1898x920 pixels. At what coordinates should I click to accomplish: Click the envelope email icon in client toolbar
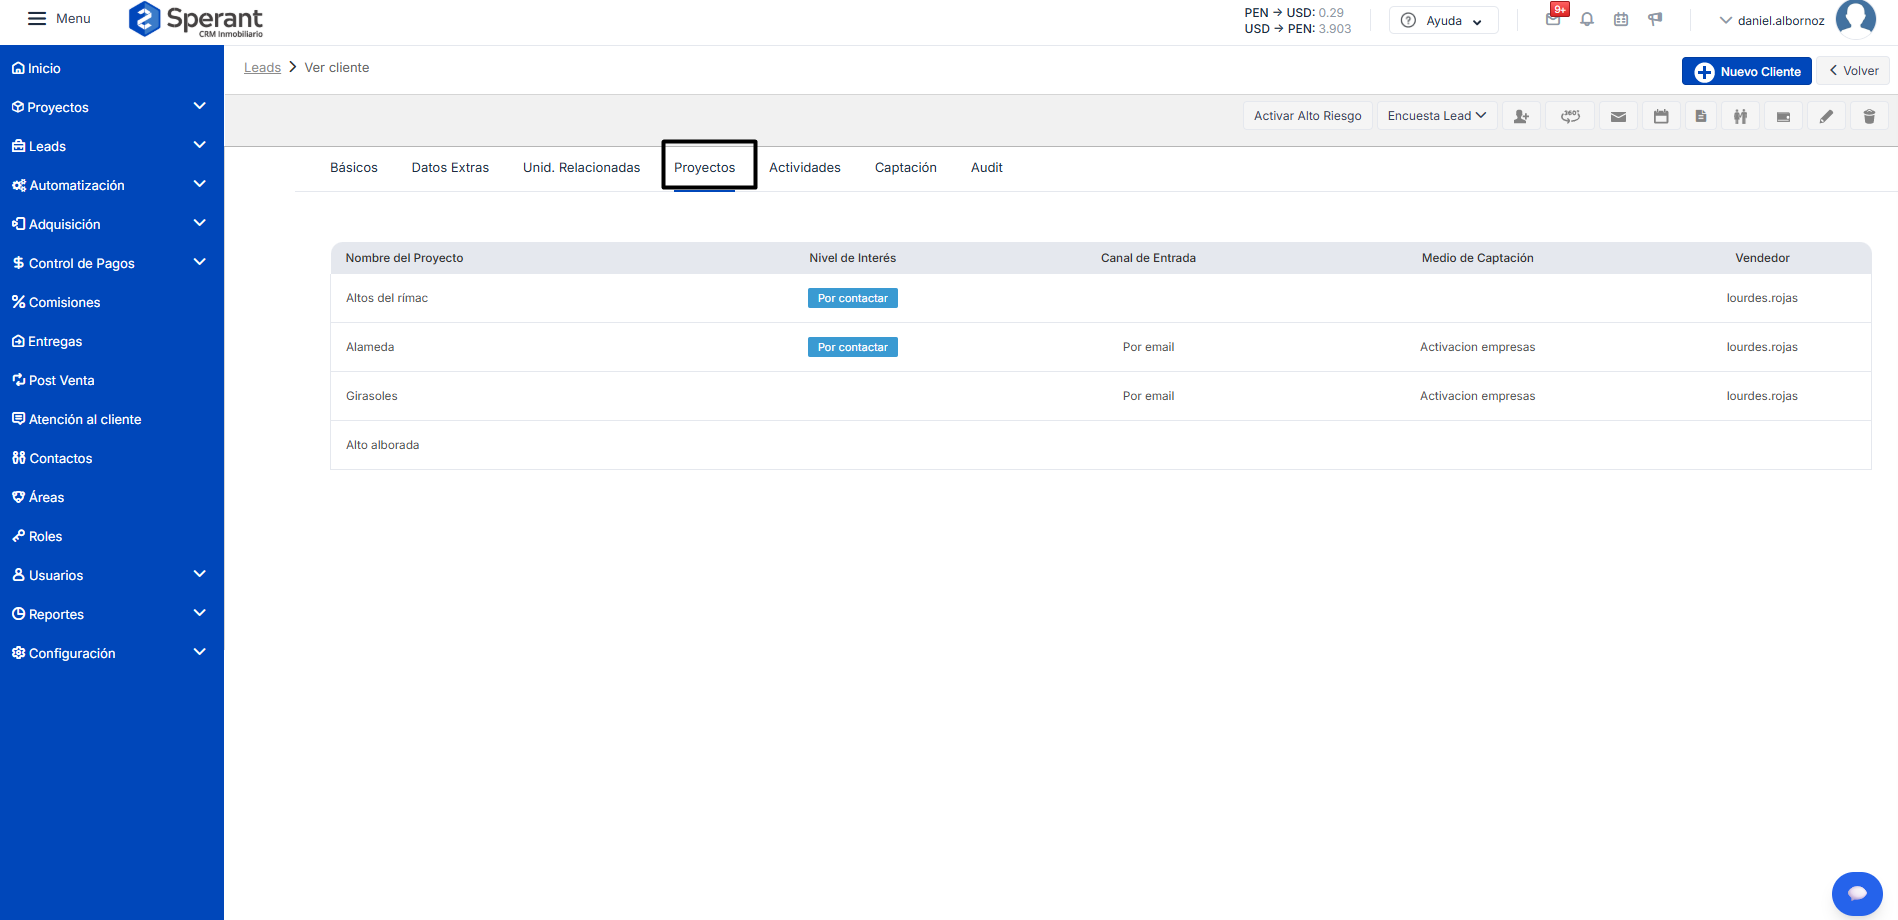pos(1618,116)
